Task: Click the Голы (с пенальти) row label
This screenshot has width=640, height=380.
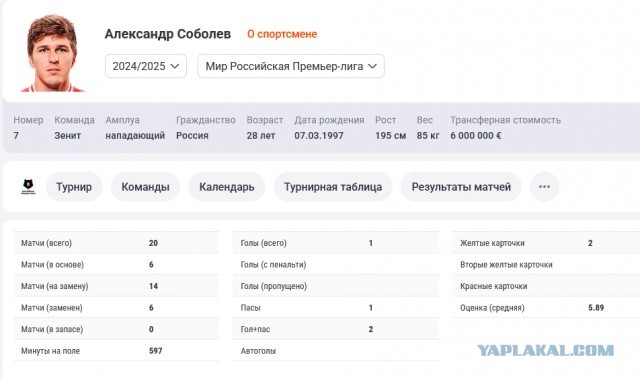Action: [x=273, y=265]
